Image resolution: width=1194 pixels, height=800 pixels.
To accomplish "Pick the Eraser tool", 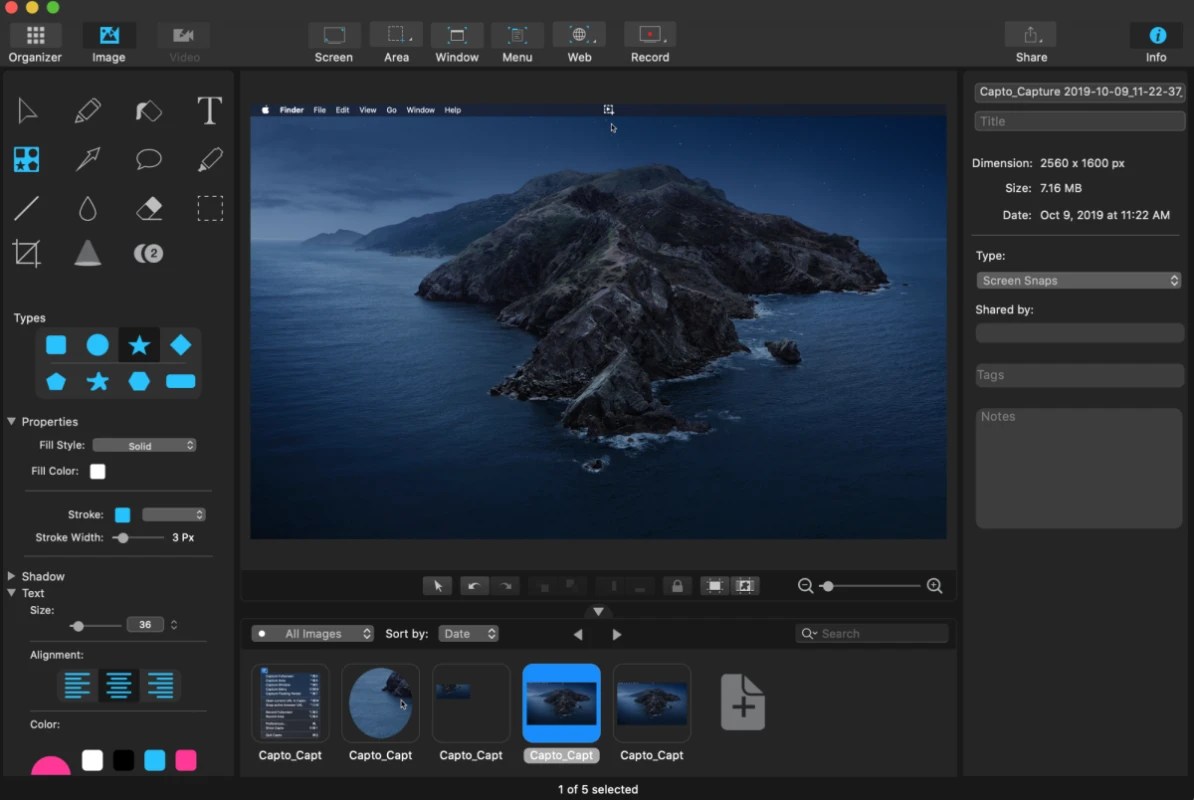I will coord(149,207).
